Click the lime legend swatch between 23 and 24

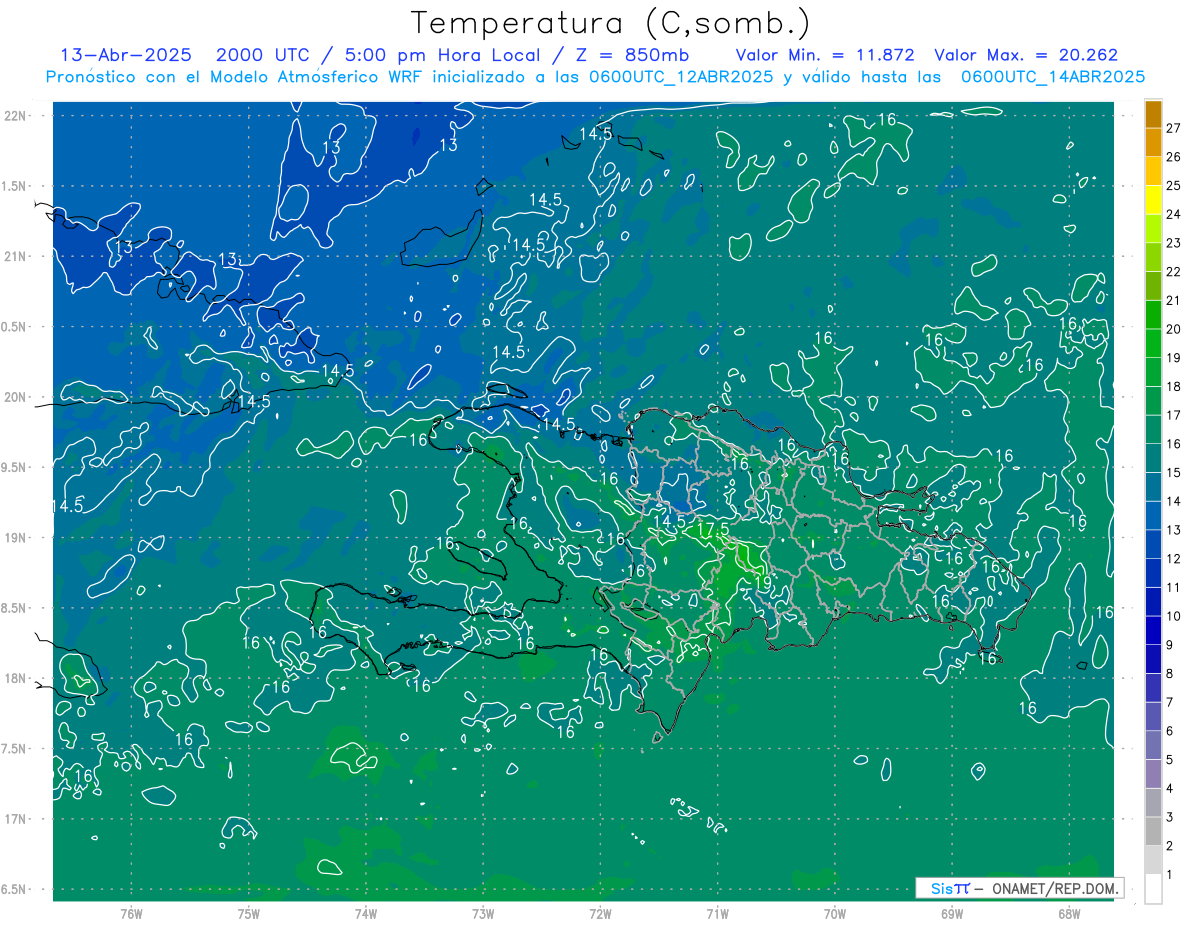coord(1153,229)
